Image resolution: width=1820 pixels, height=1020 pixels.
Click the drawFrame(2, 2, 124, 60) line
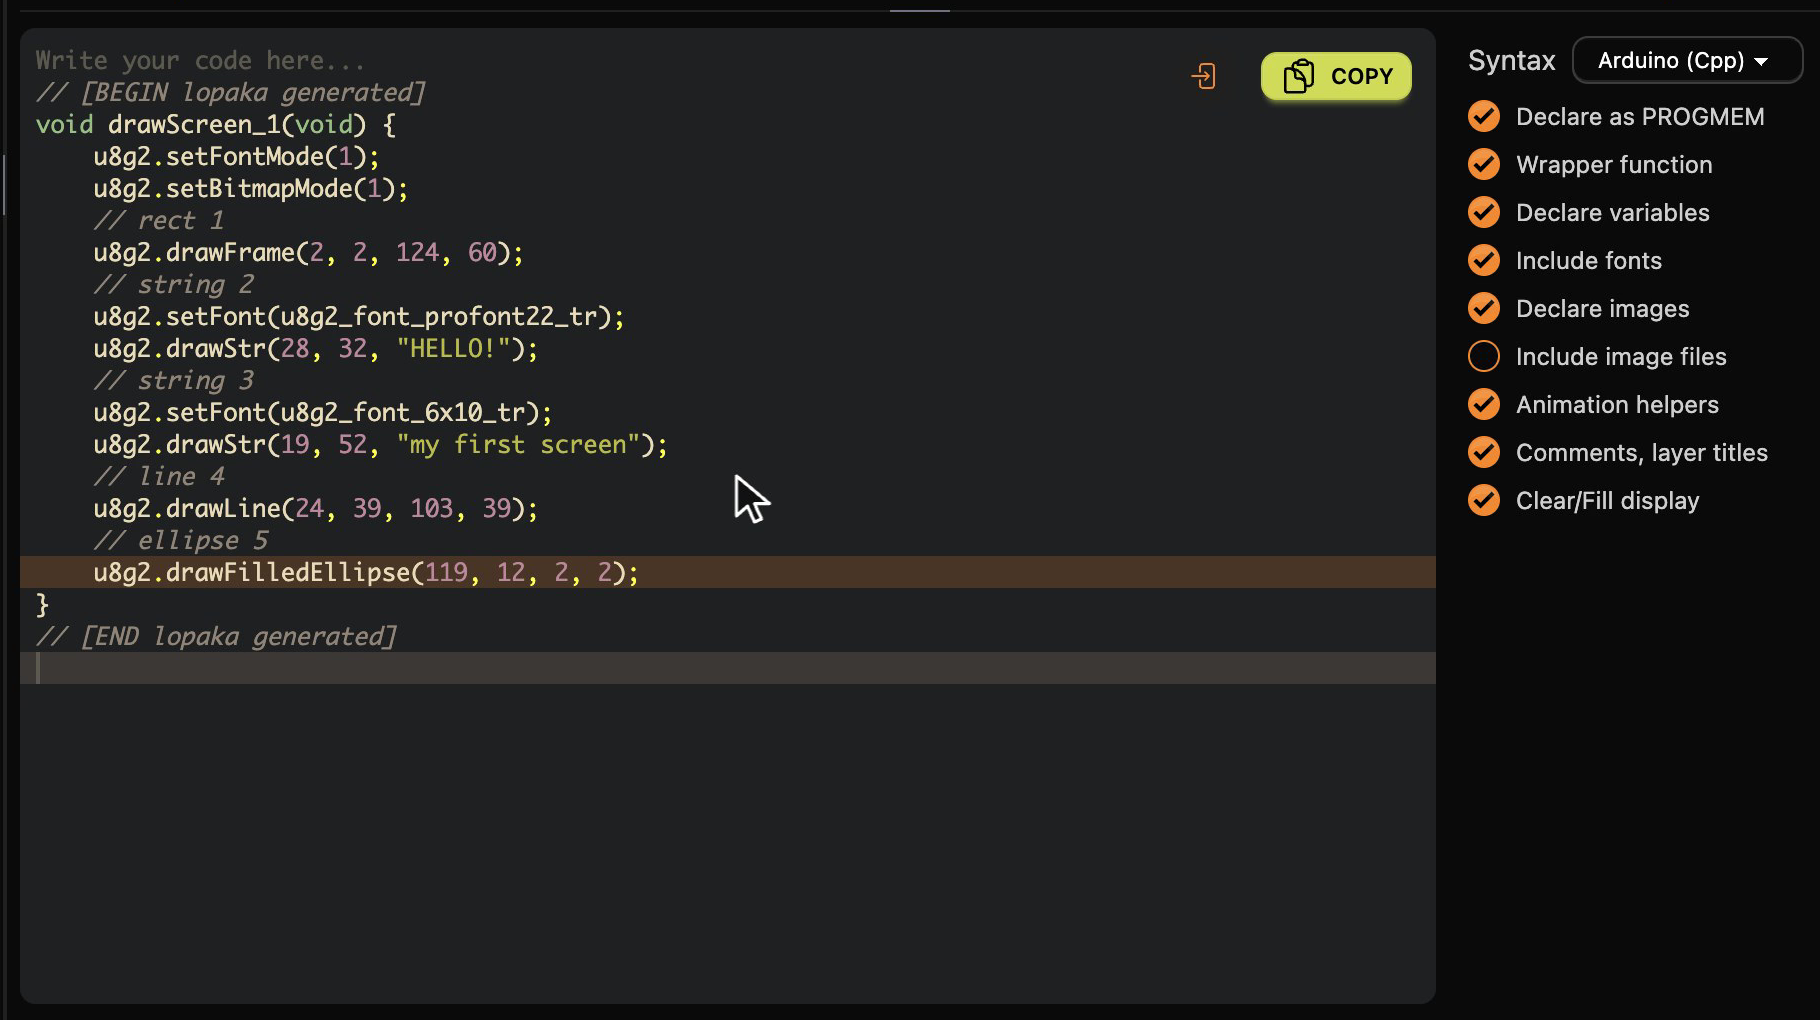pyautogui.click(x=308, y=252)
